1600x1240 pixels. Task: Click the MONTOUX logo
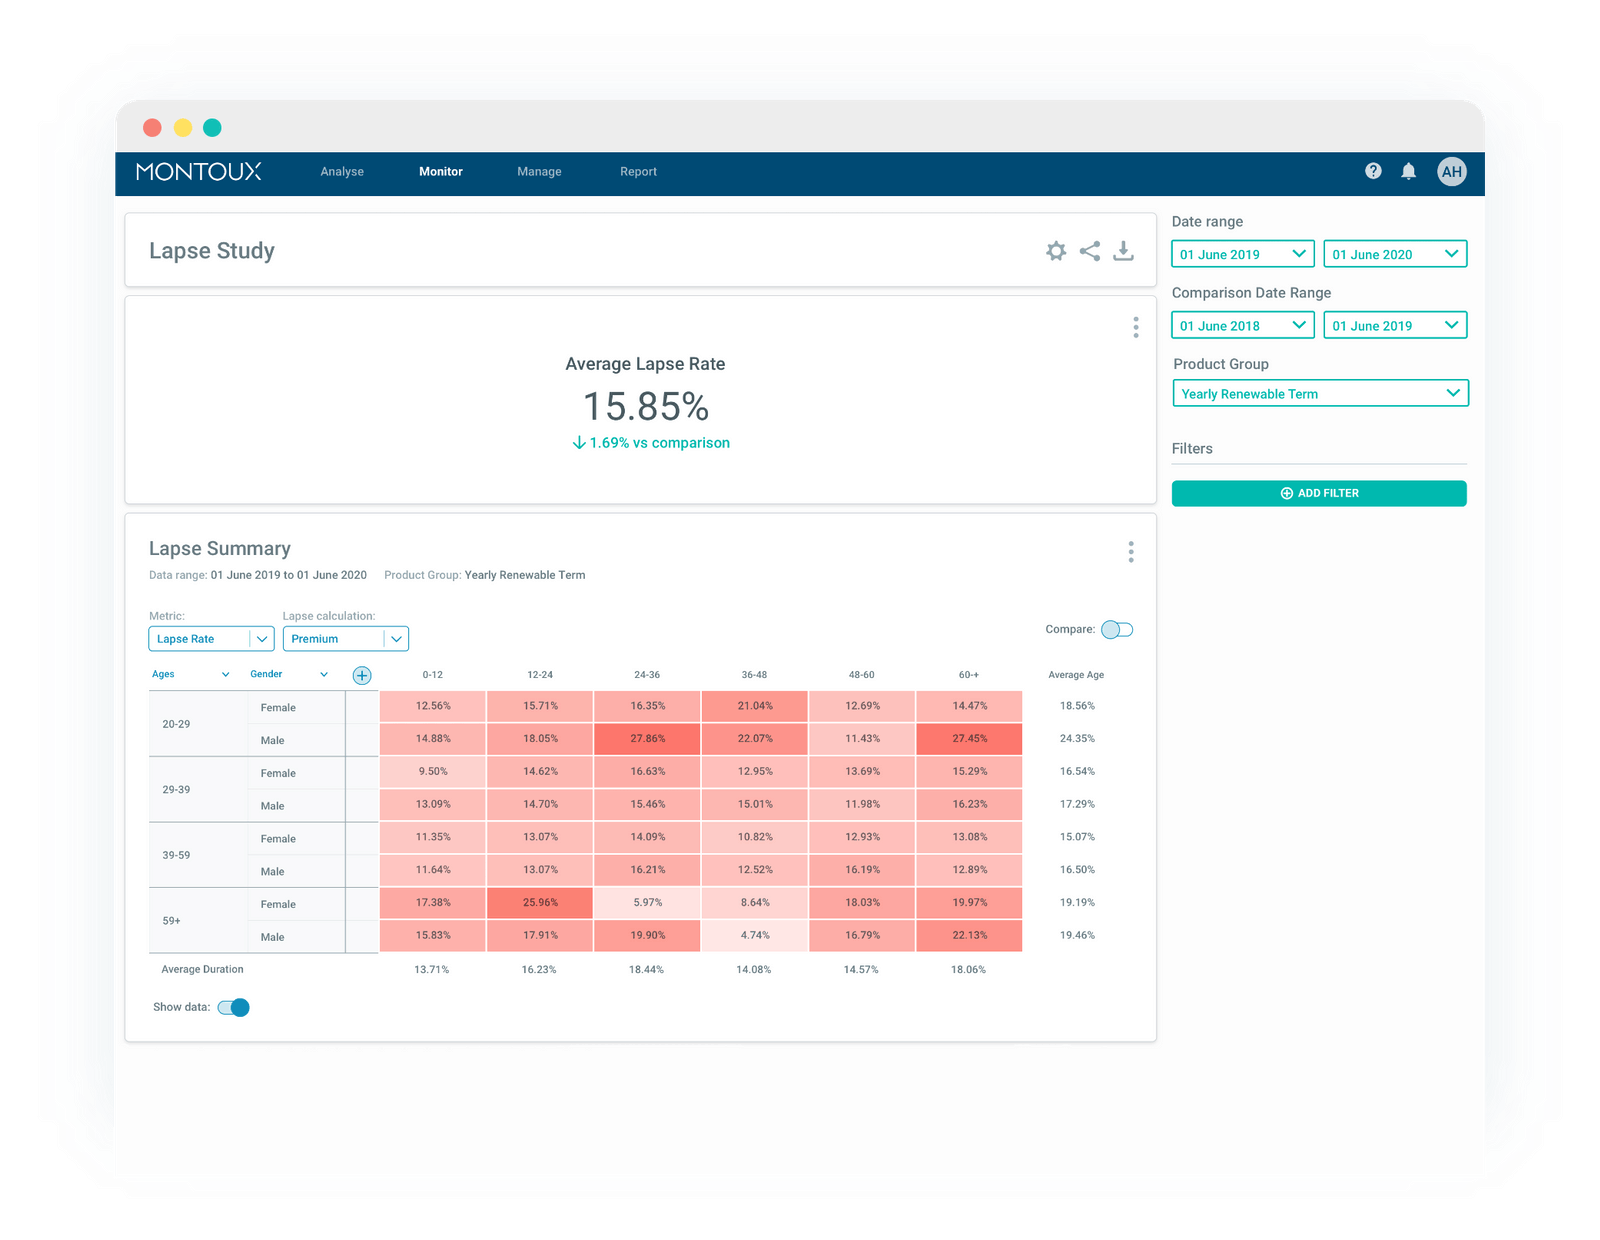199,171
